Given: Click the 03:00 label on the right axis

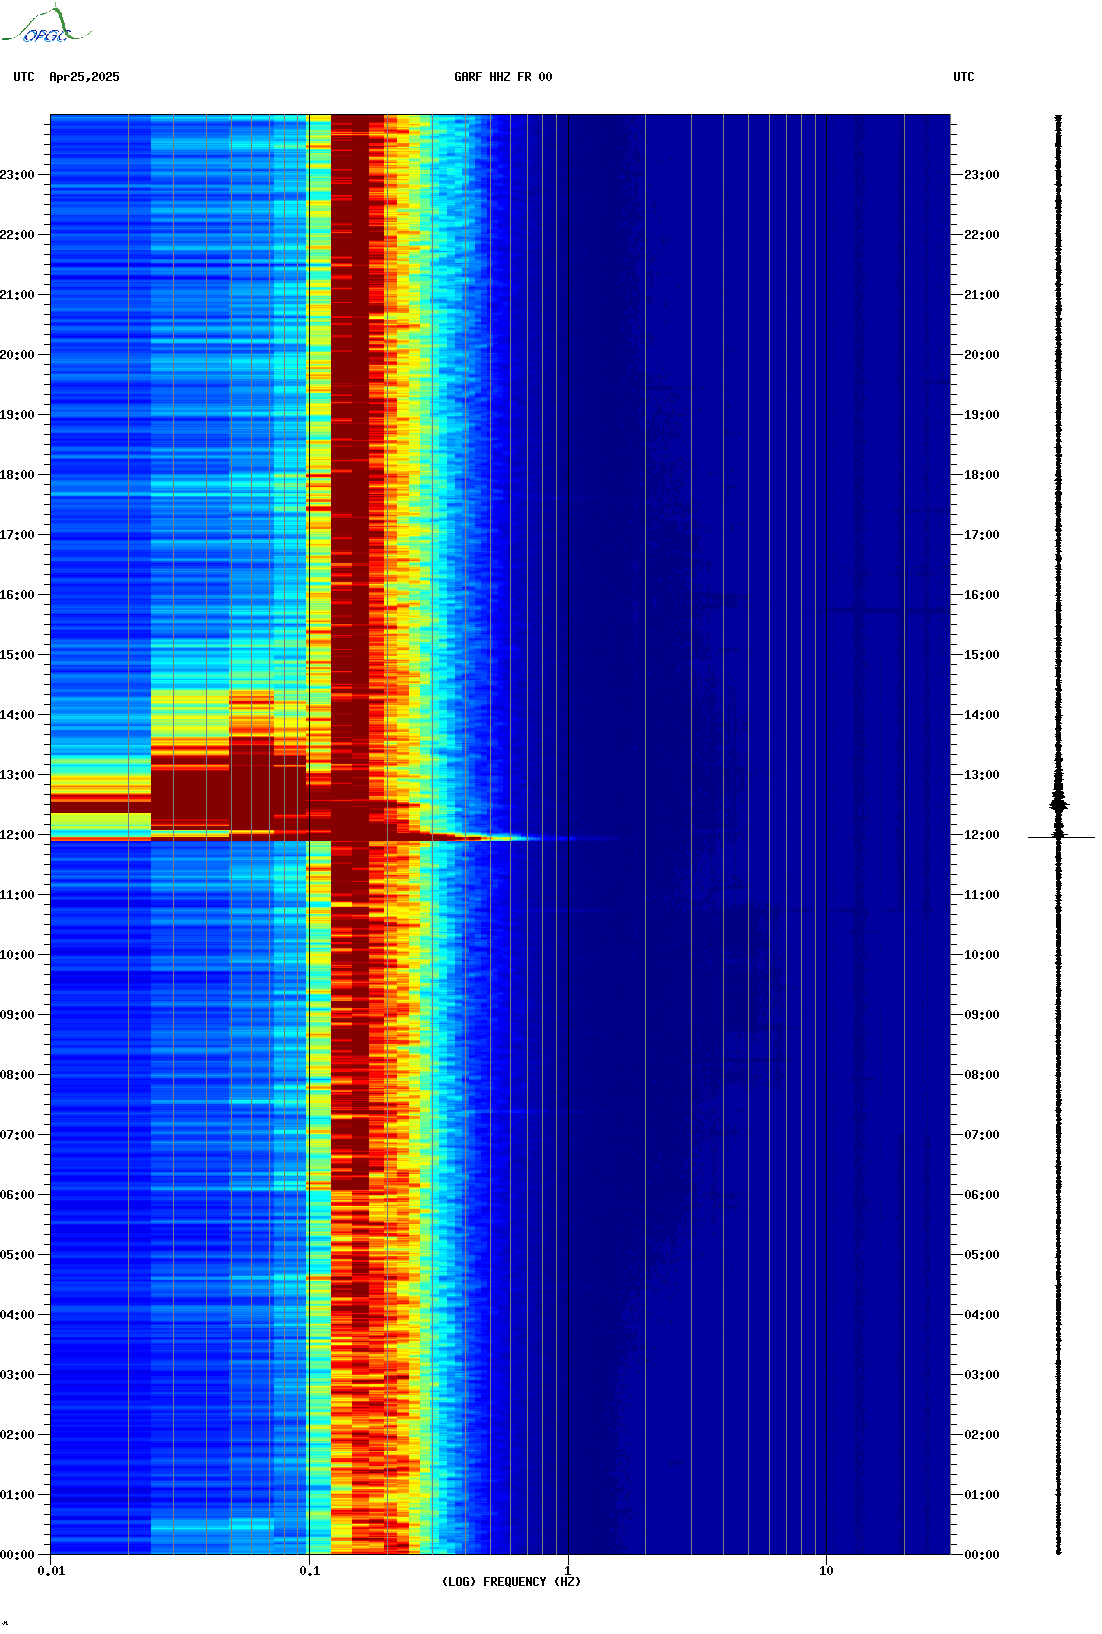Looking at the screenshot, I should [982, 1375].
